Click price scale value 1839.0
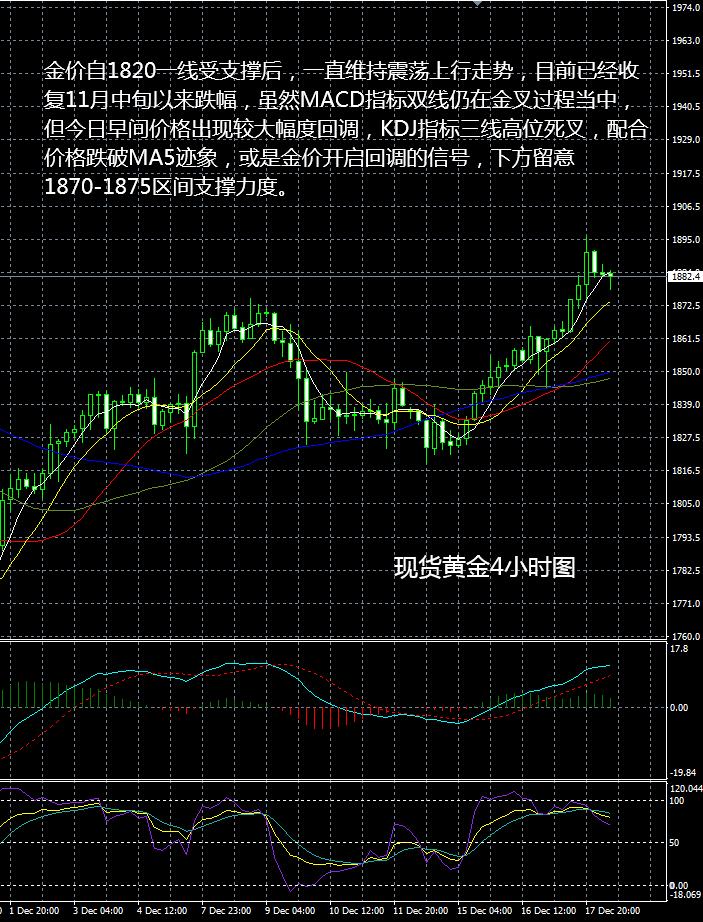Viewport: 703px width, 922px height. click(686, 405)
